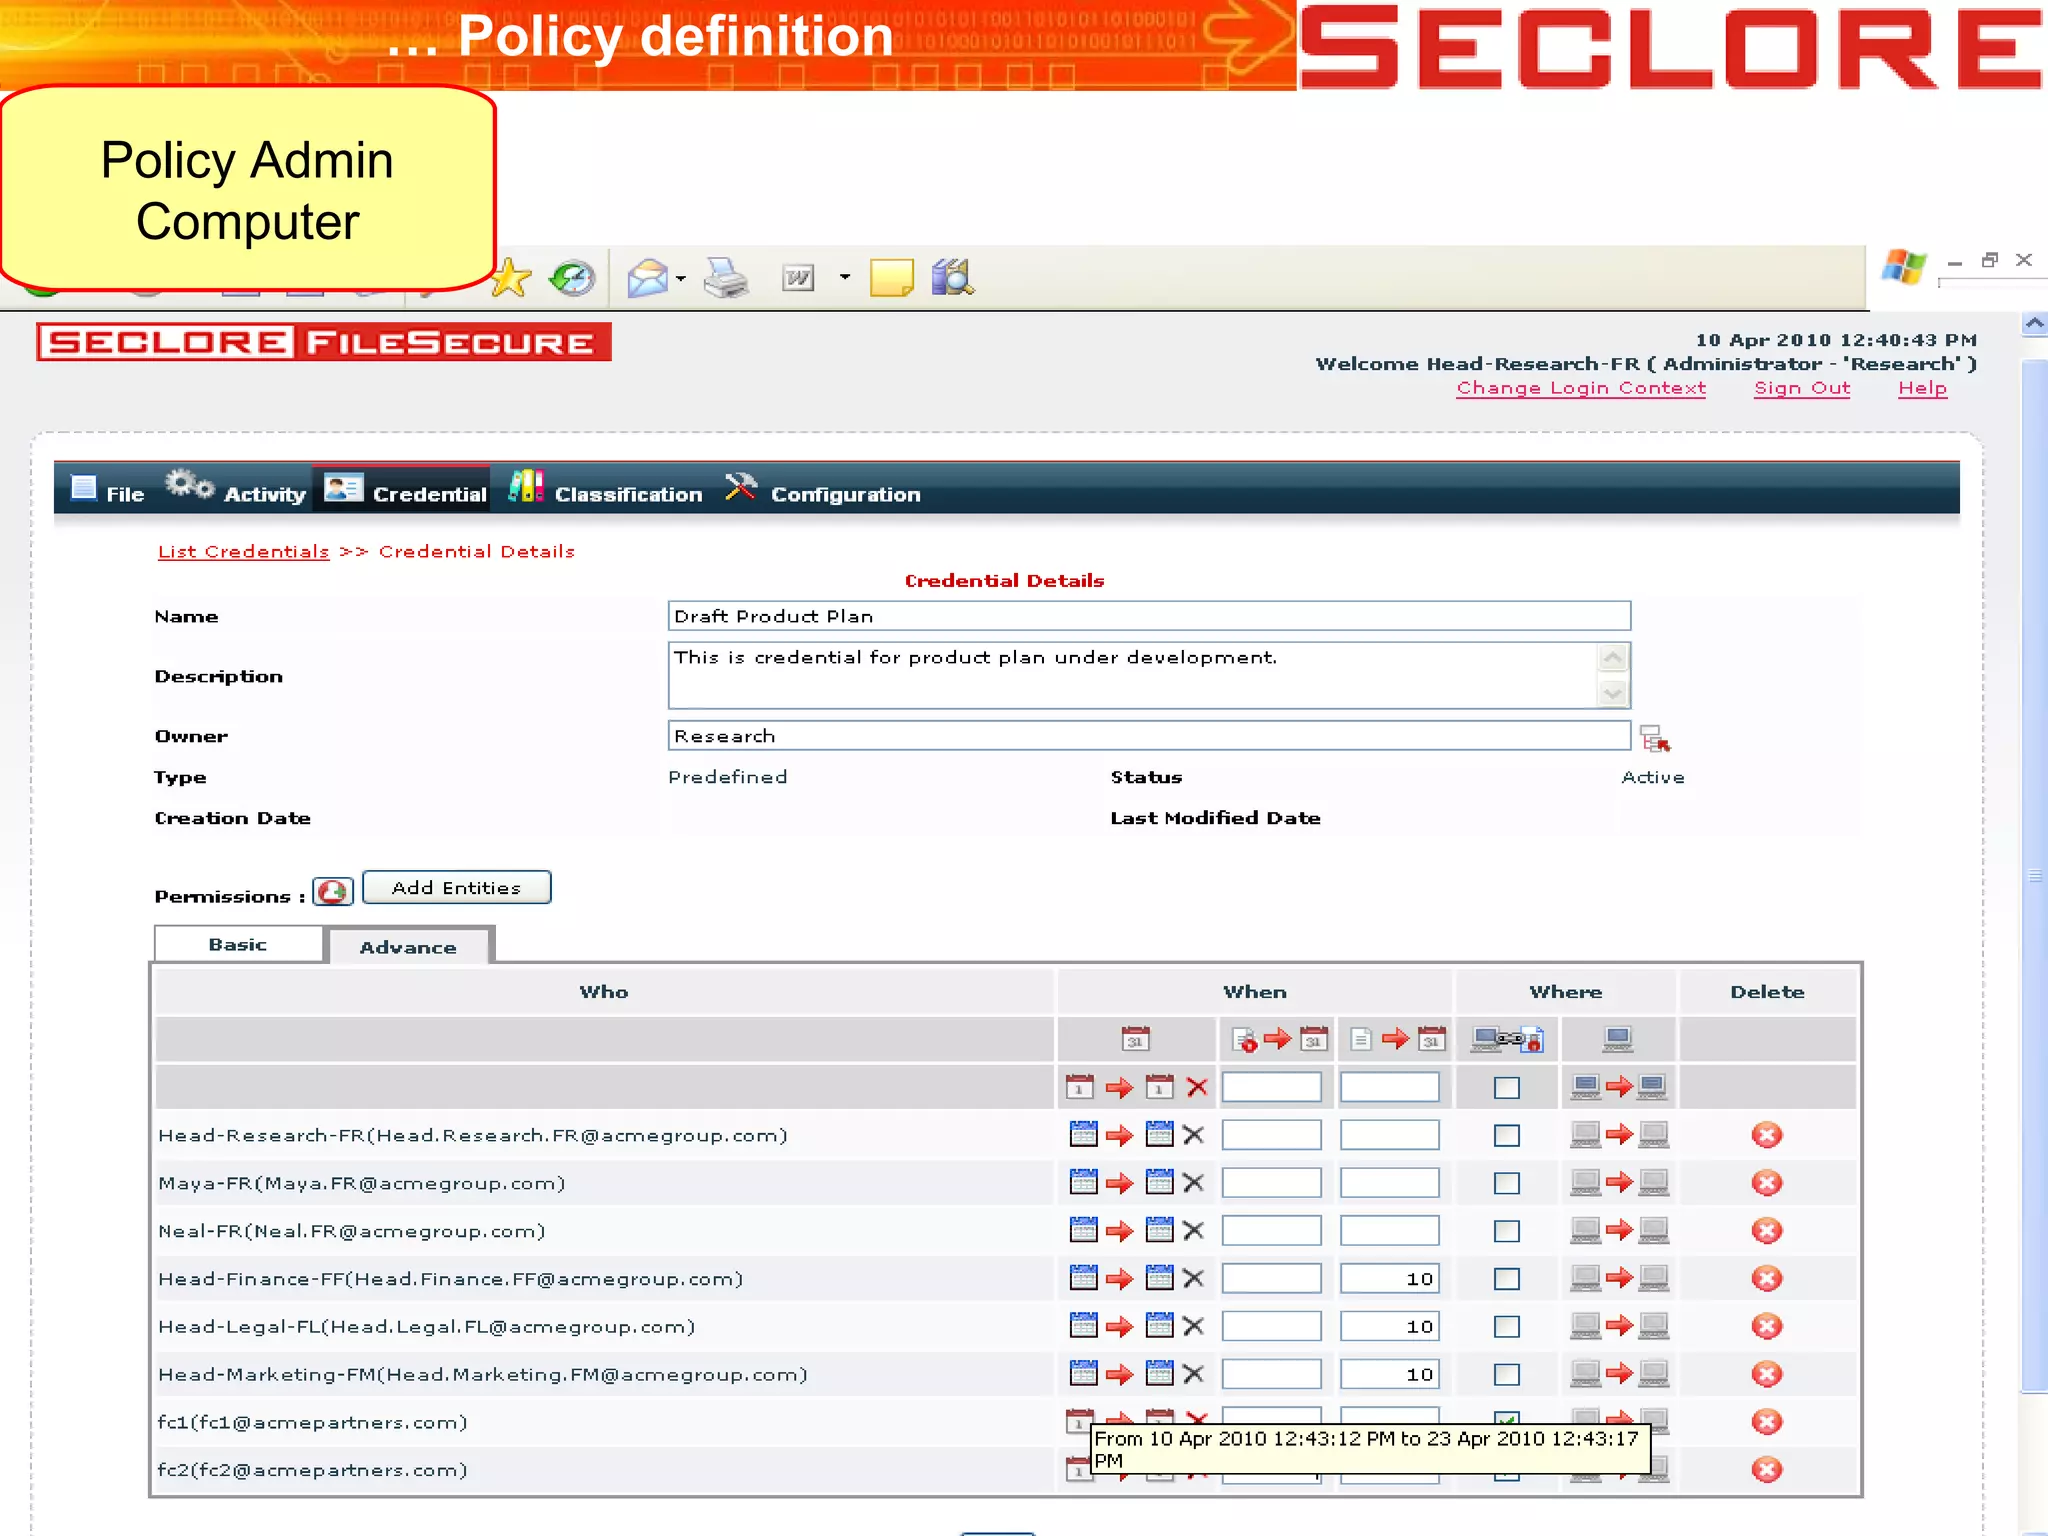Screen dimensions: 2048x1536
Task: Set start date calendar for Head-Legal-FL row
Action: 1083,1326
